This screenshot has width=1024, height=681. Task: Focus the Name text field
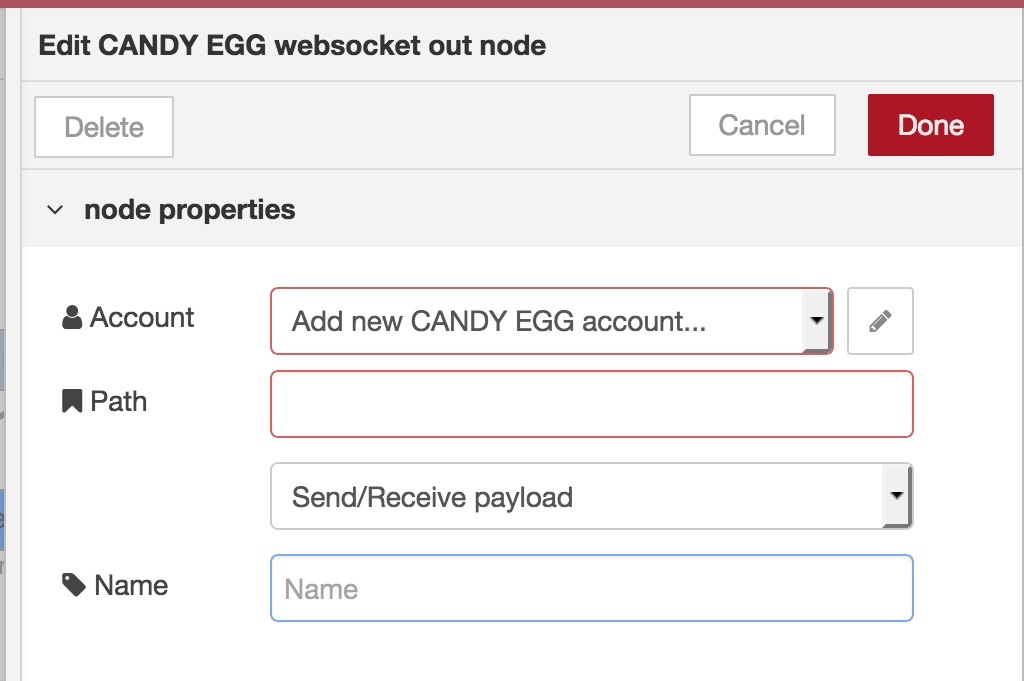(591, 588)
